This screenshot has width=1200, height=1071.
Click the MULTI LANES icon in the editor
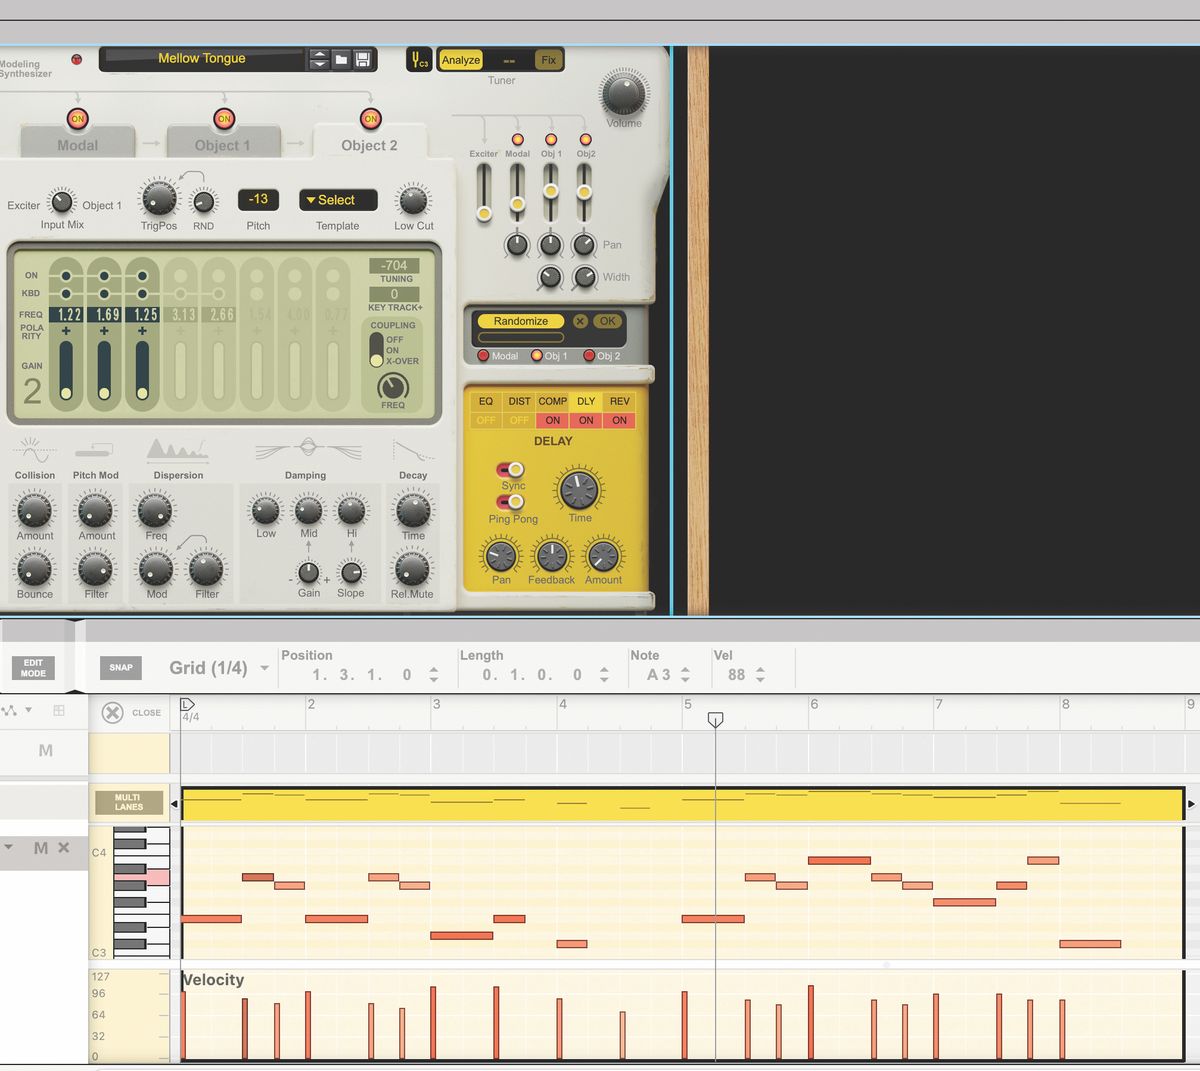[127, 802]
